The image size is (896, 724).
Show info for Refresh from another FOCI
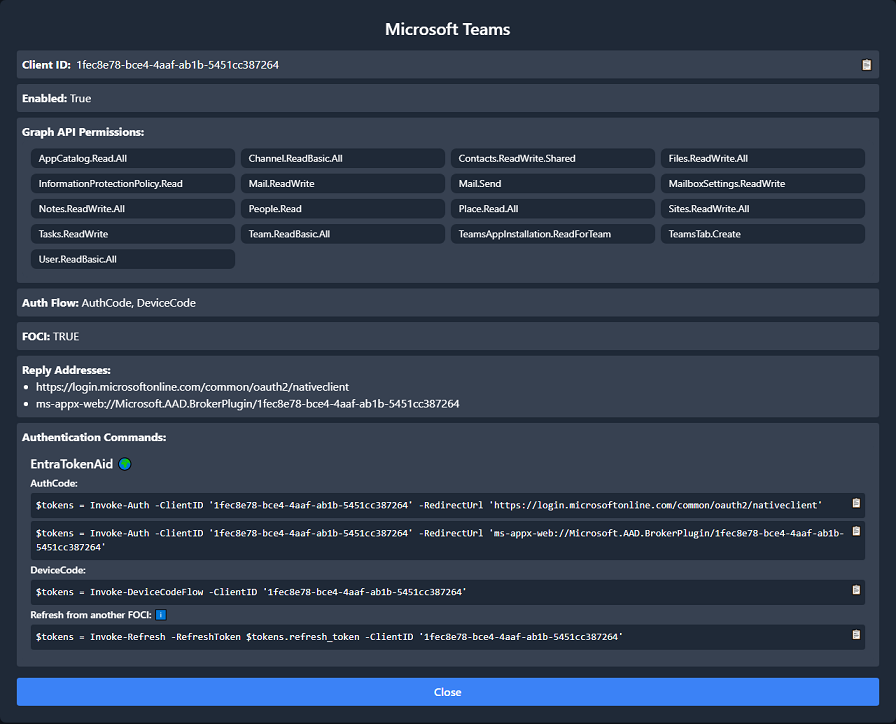tap(161, 615)
